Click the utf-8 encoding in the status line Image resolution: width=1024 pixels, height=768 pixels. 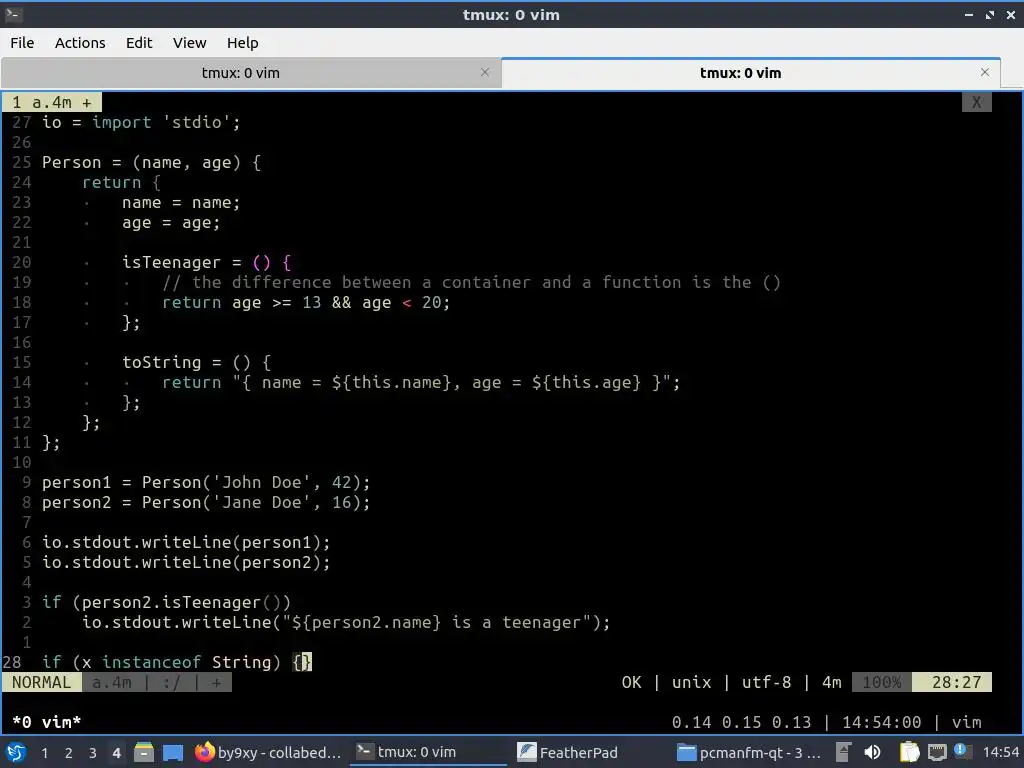[766, 682]
